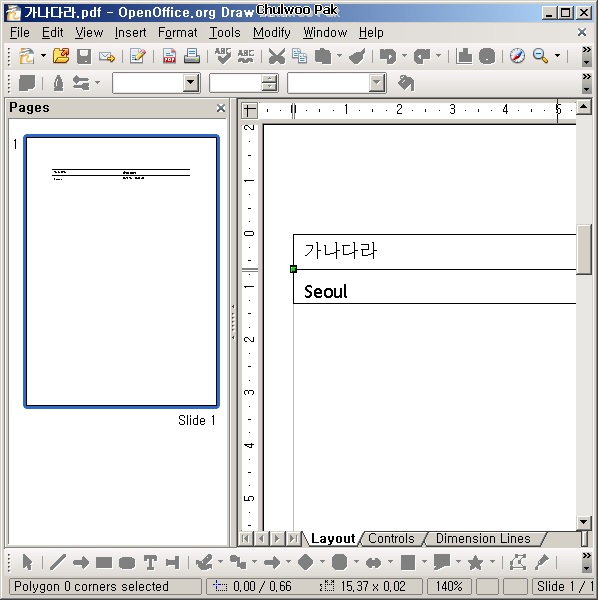
Task: Switch to the Controls layer tab
Action: click(391, 538)
